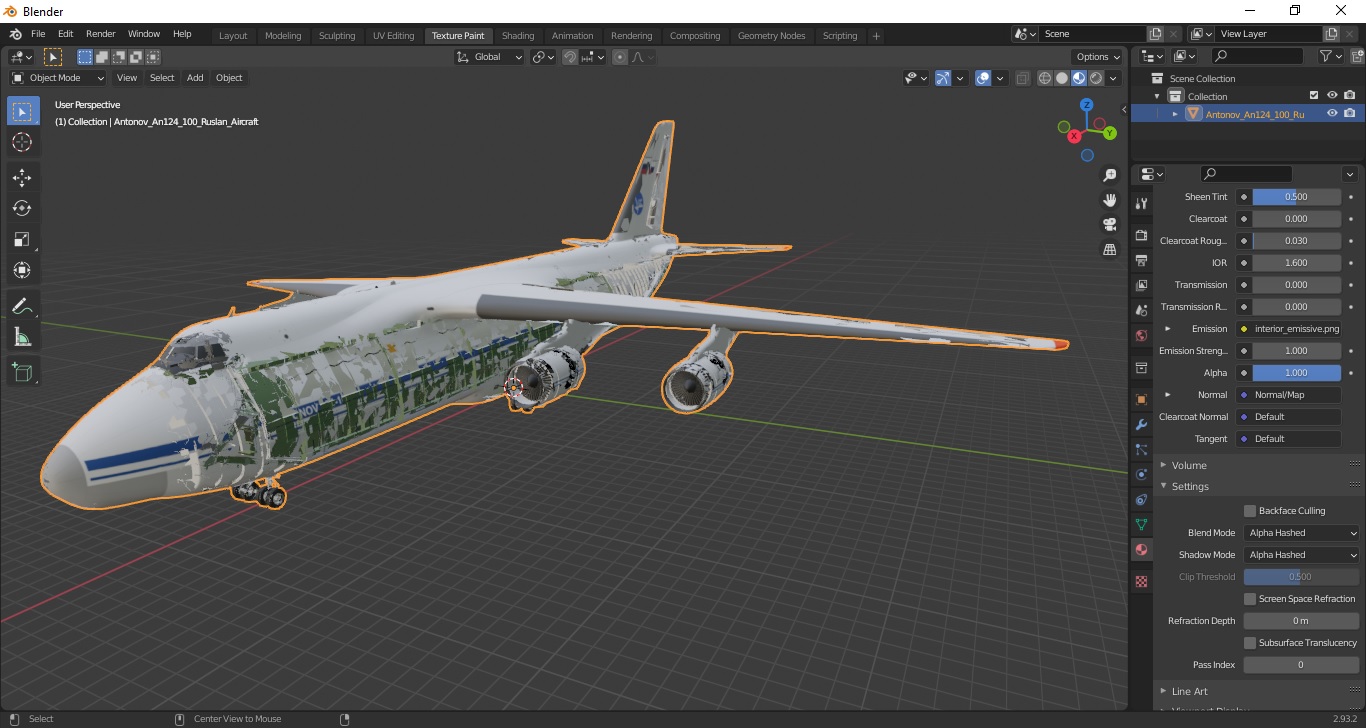Switch to the Shading workspace tab
Image resolution: width=1366 pixels, height=728 pixels.
click(x=518, y=36)
